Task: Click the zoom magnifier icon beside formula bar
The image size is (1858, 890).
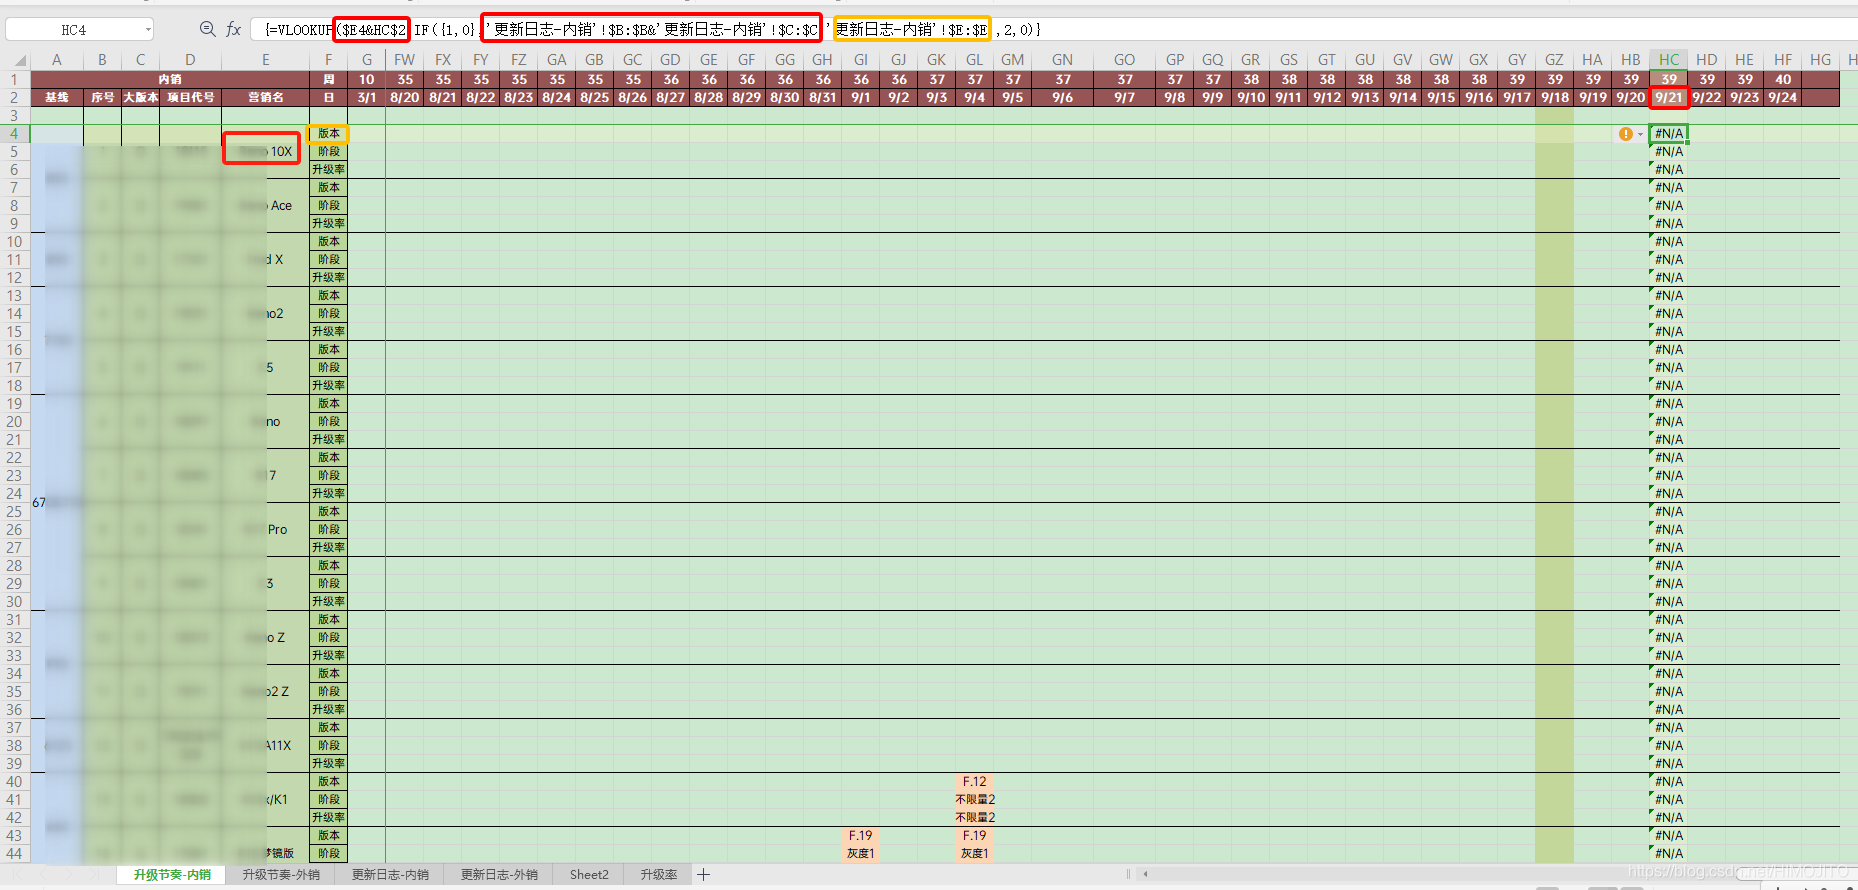Action: [x=207, y=29]
